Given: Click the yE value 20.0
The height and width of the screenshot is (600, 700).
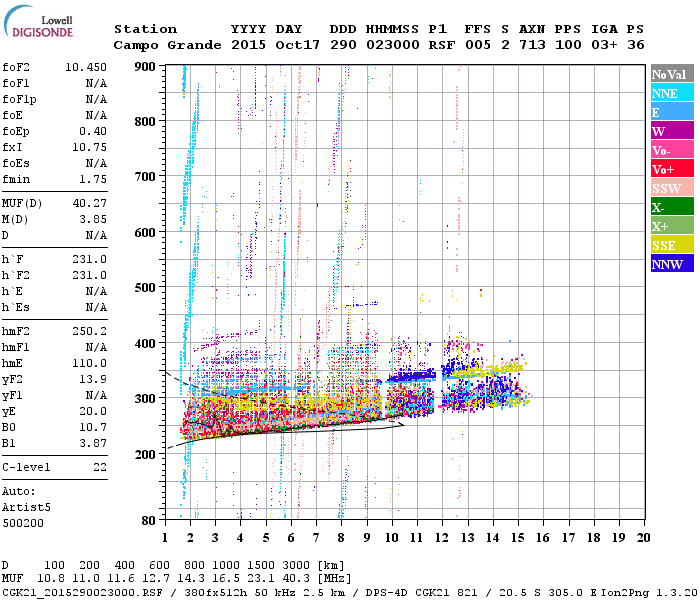Looking at the screenshot, I should [x=93, y=412].
